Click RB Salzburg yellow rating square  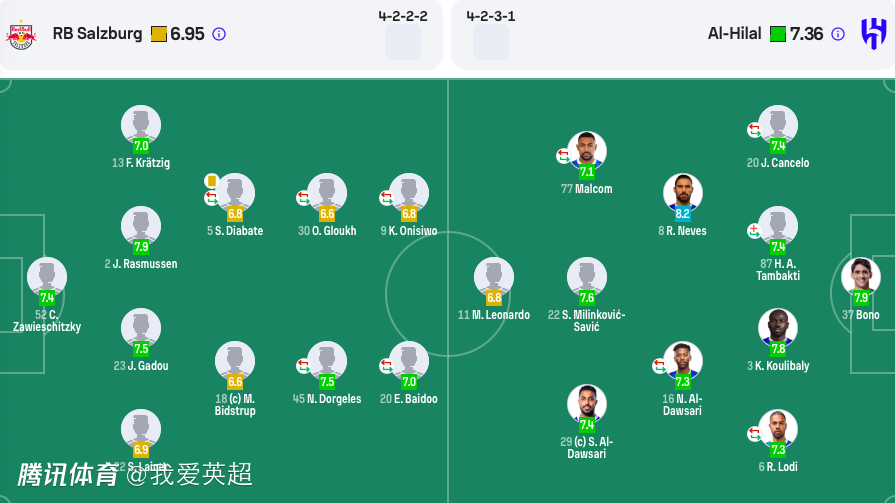point(158,34)
